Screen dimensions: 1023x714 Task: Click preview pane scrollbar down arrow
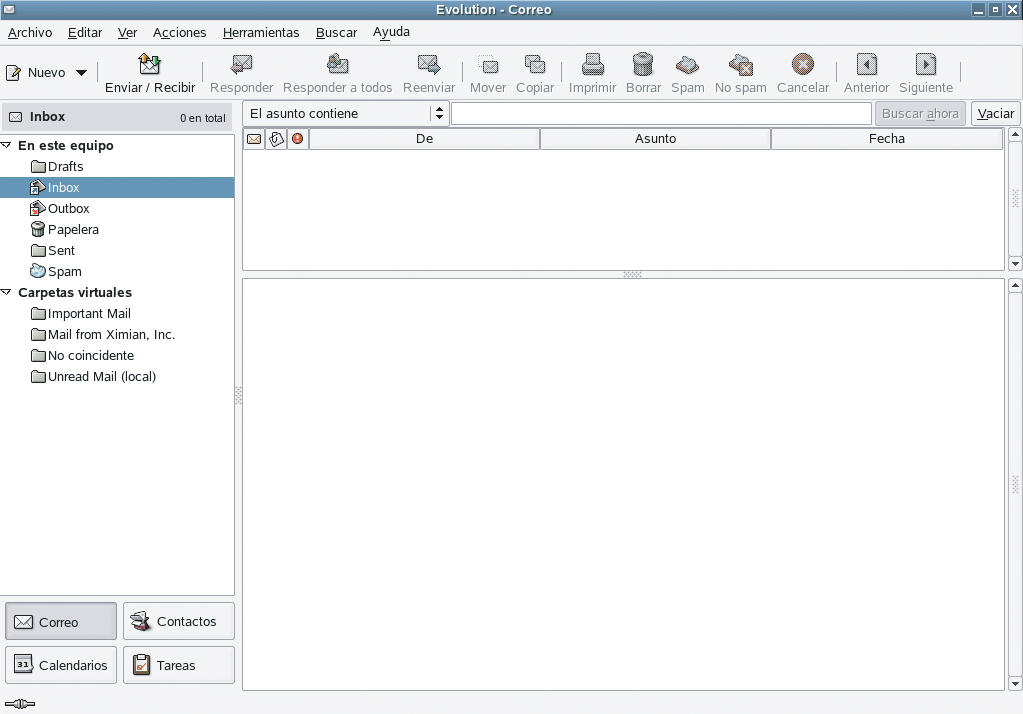coord(1015,684)
